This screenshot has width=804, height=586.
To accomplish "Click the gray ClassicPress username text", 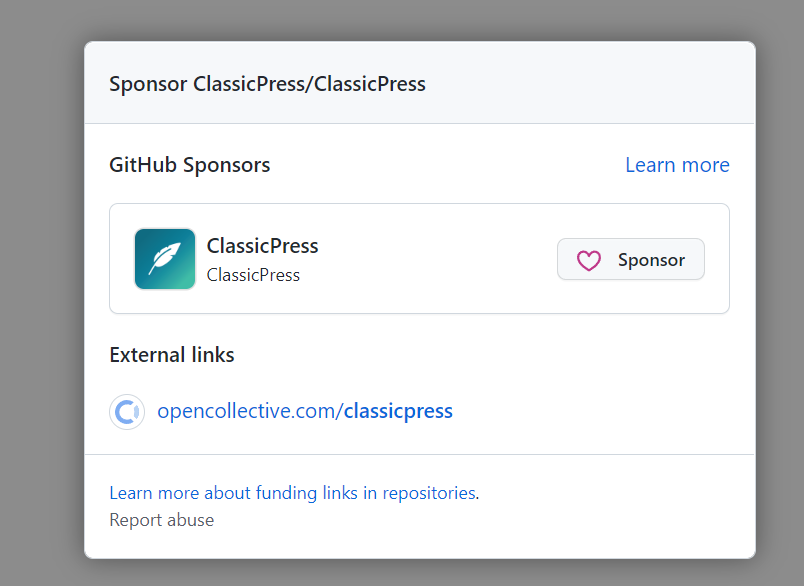I will [253, 275].
